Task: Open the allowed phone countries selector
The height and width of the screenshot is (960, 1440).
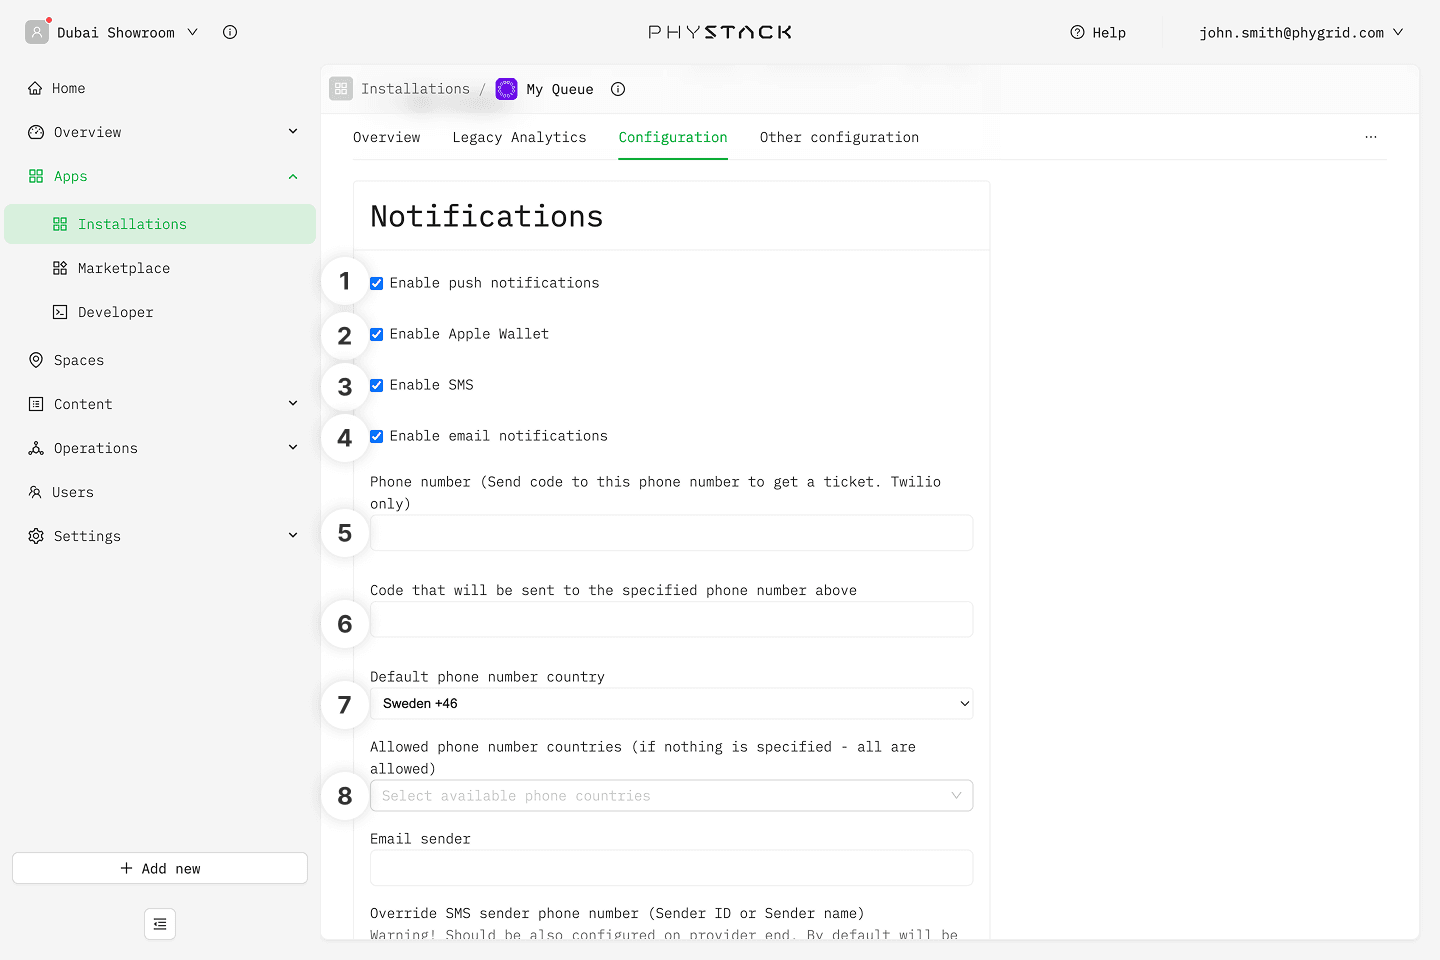Action: [671, 796]
